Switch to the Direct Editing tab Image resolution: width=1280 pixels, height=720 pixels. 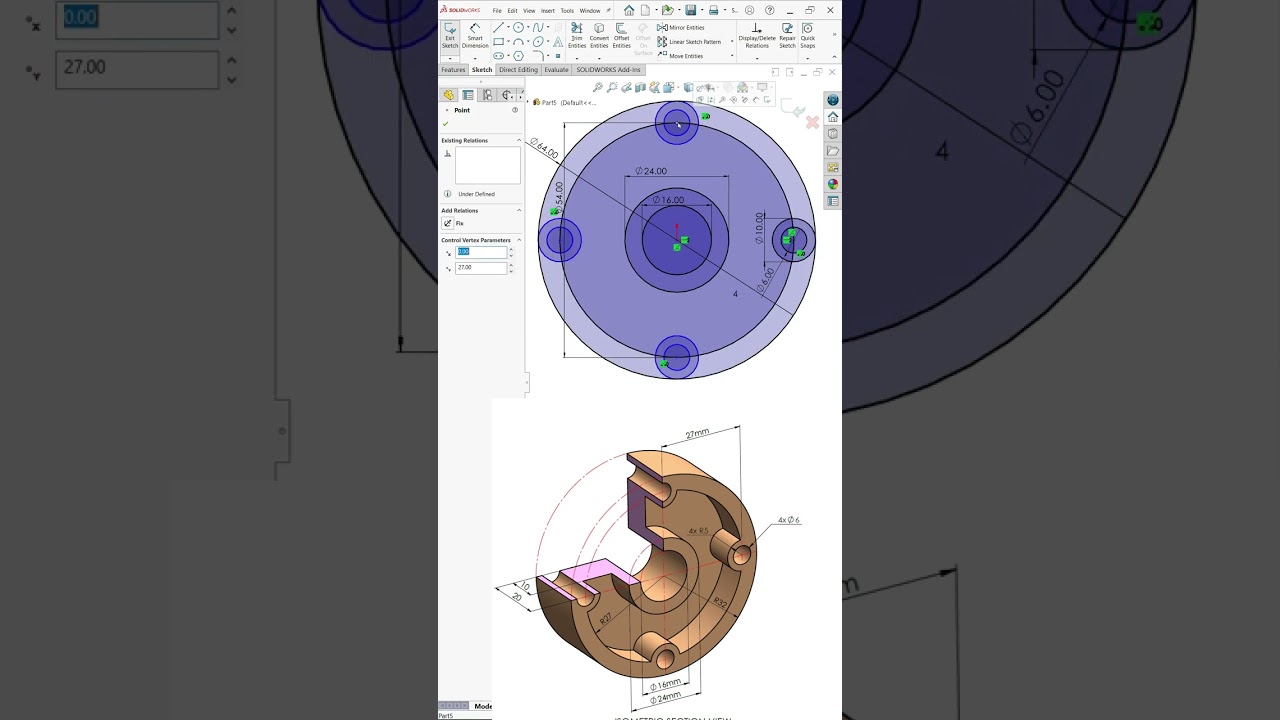coord(518,70)
